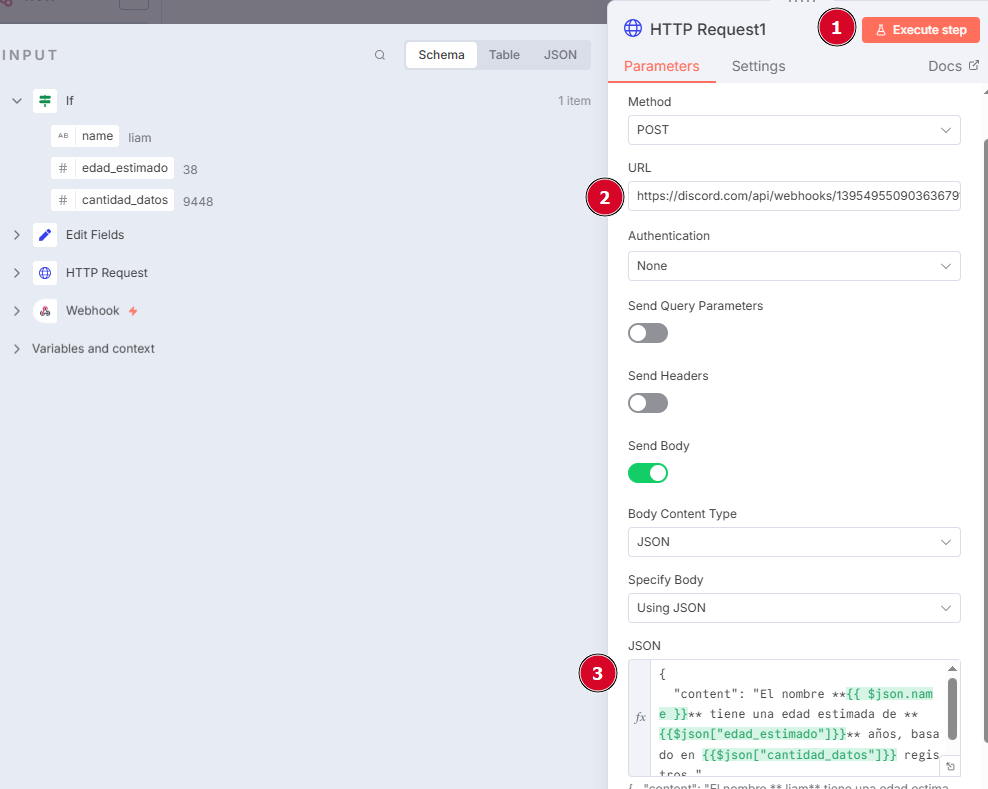Expand the HTTP Request node
The width and height of the screenshot is (988, 789).
(17, 273)
